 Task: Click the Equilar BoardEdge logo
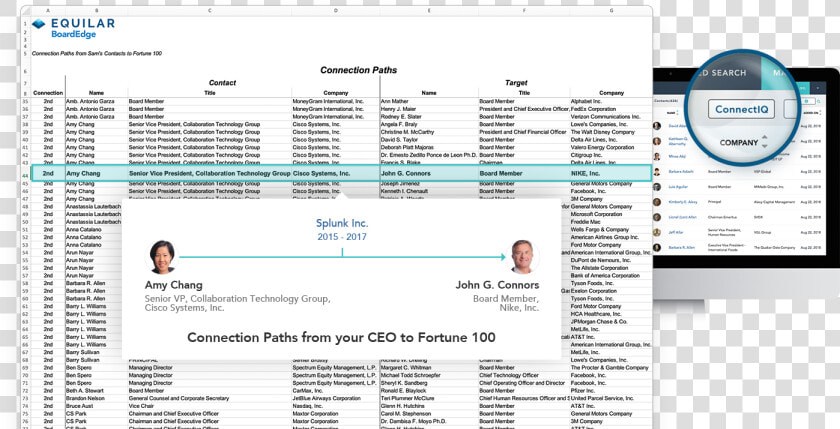pos(73,28)
